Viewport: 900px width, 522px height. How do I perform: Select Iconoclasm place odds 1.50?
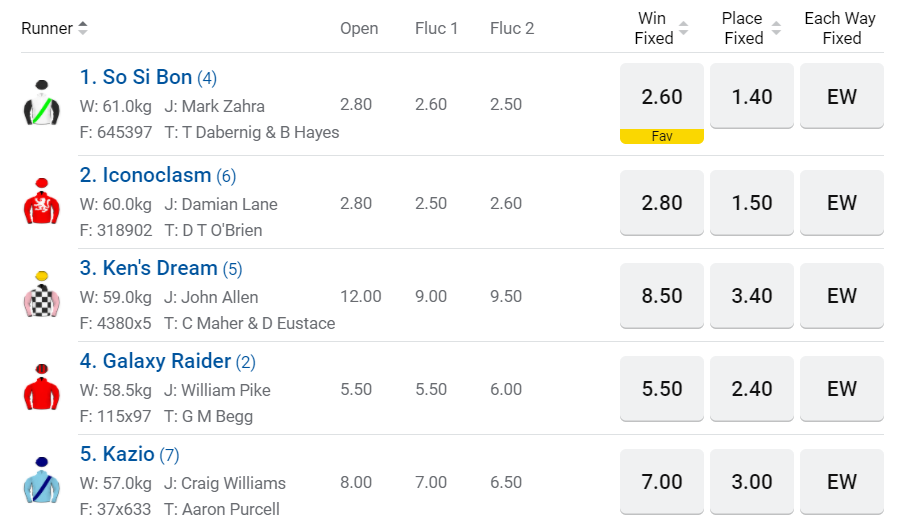752,203
